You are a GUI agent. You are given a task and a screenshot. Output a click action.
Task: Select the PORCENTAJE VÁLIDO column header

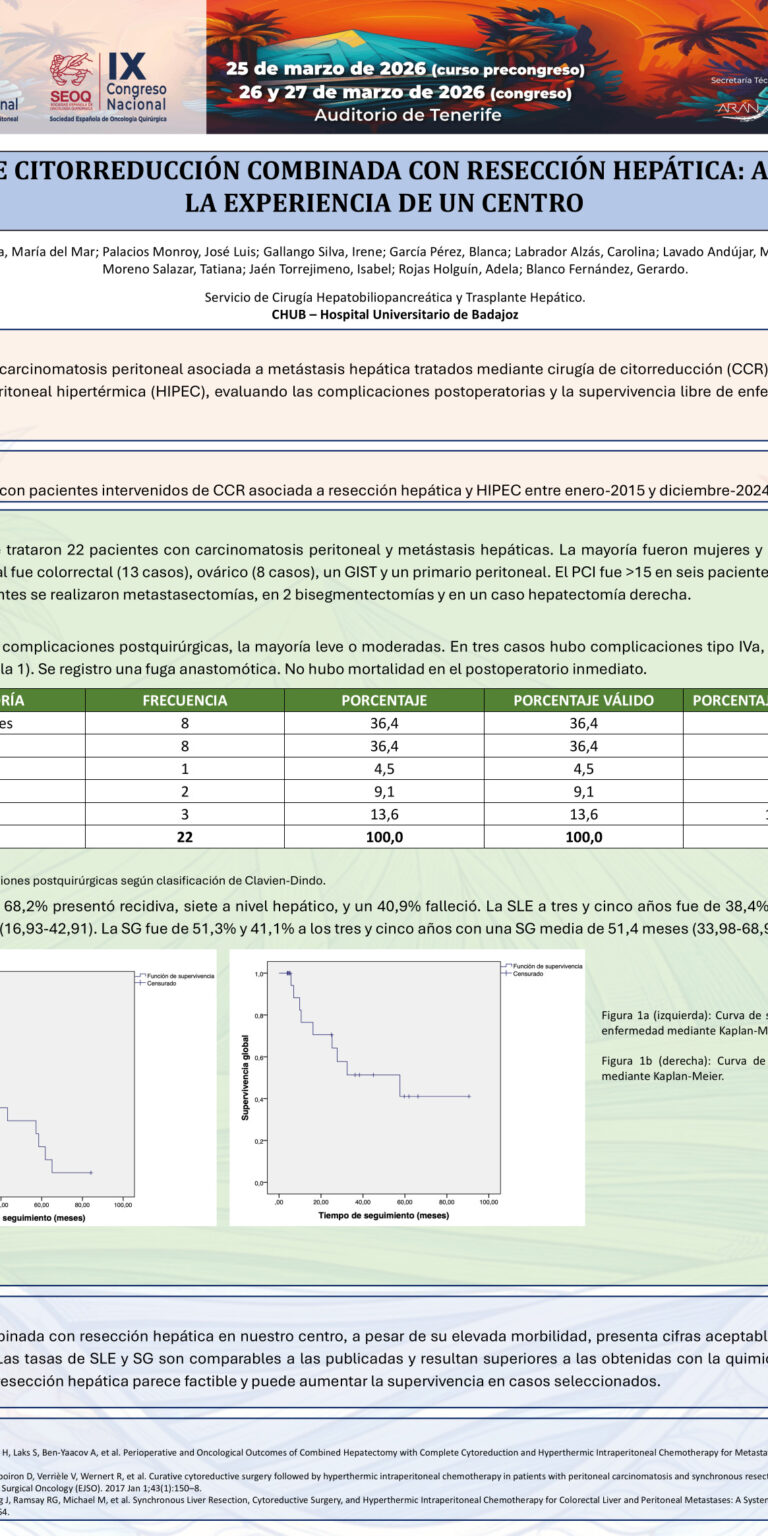[x=583, y=700]
